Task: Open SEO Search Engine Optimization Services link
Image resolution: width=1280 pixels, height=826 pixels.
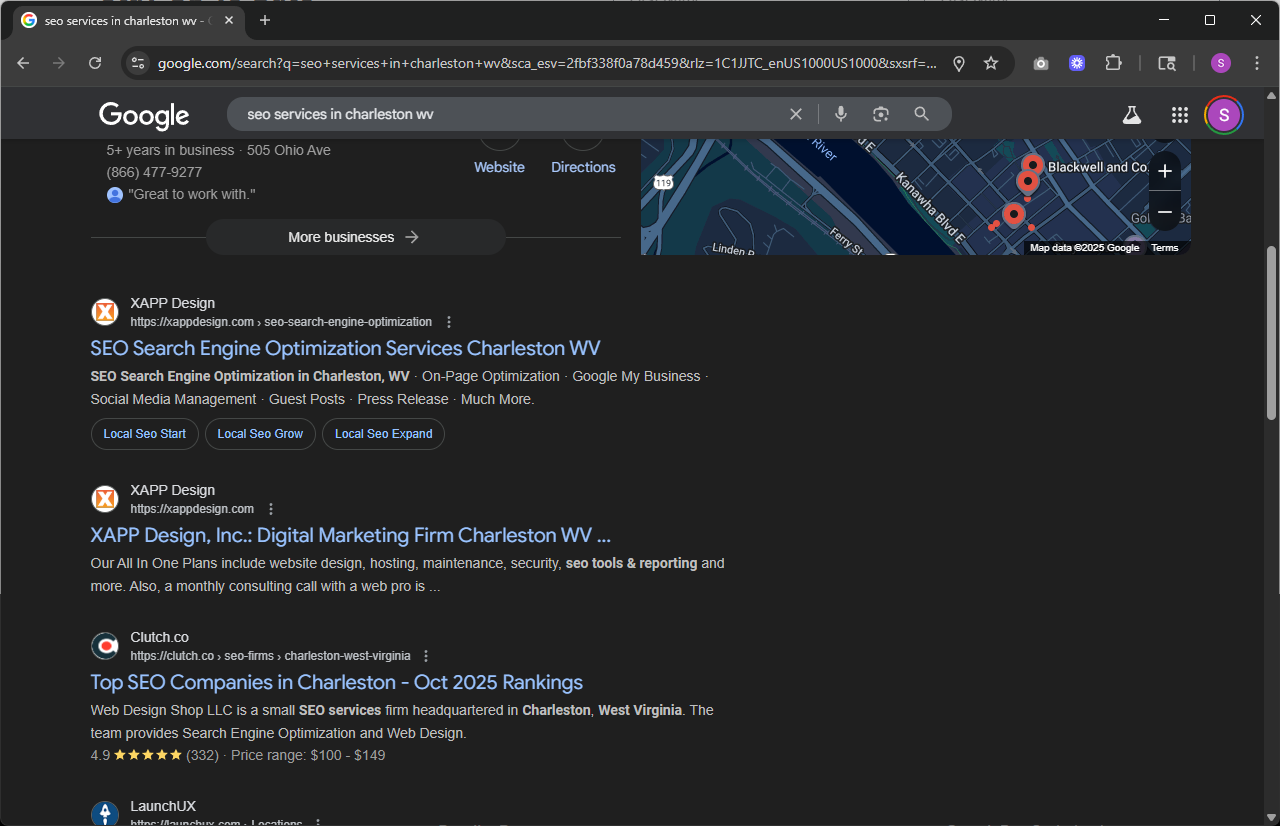Action: pos(345,348)
